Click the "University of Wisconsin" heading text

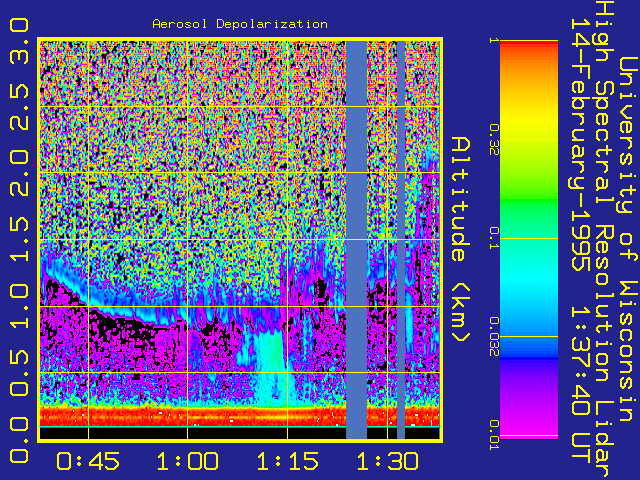pyautogui.click(x=628, y=240)
